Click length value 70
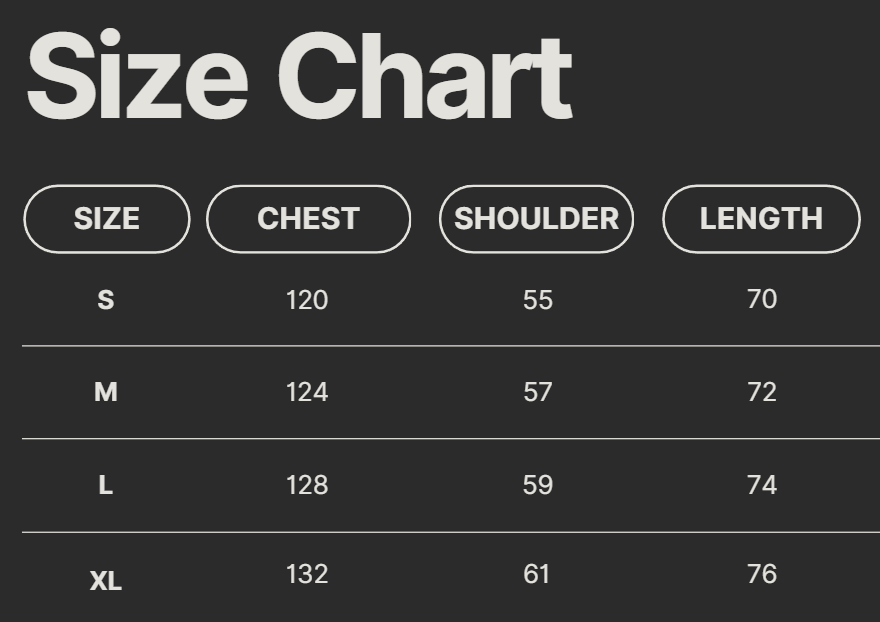 click(x=762, y=299)
